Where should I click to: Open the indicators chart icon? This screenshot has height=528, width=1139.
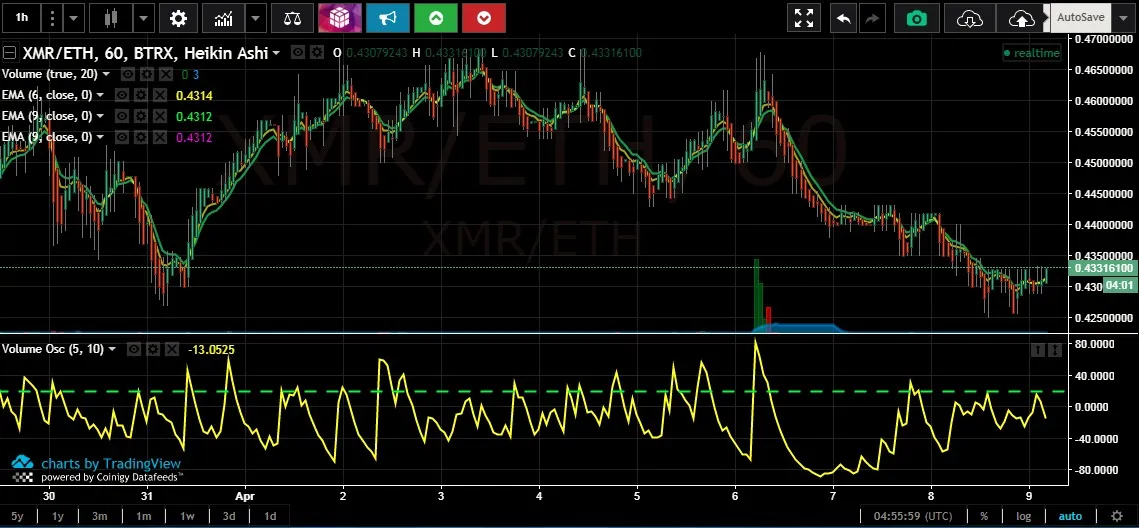tap(224, 18)
